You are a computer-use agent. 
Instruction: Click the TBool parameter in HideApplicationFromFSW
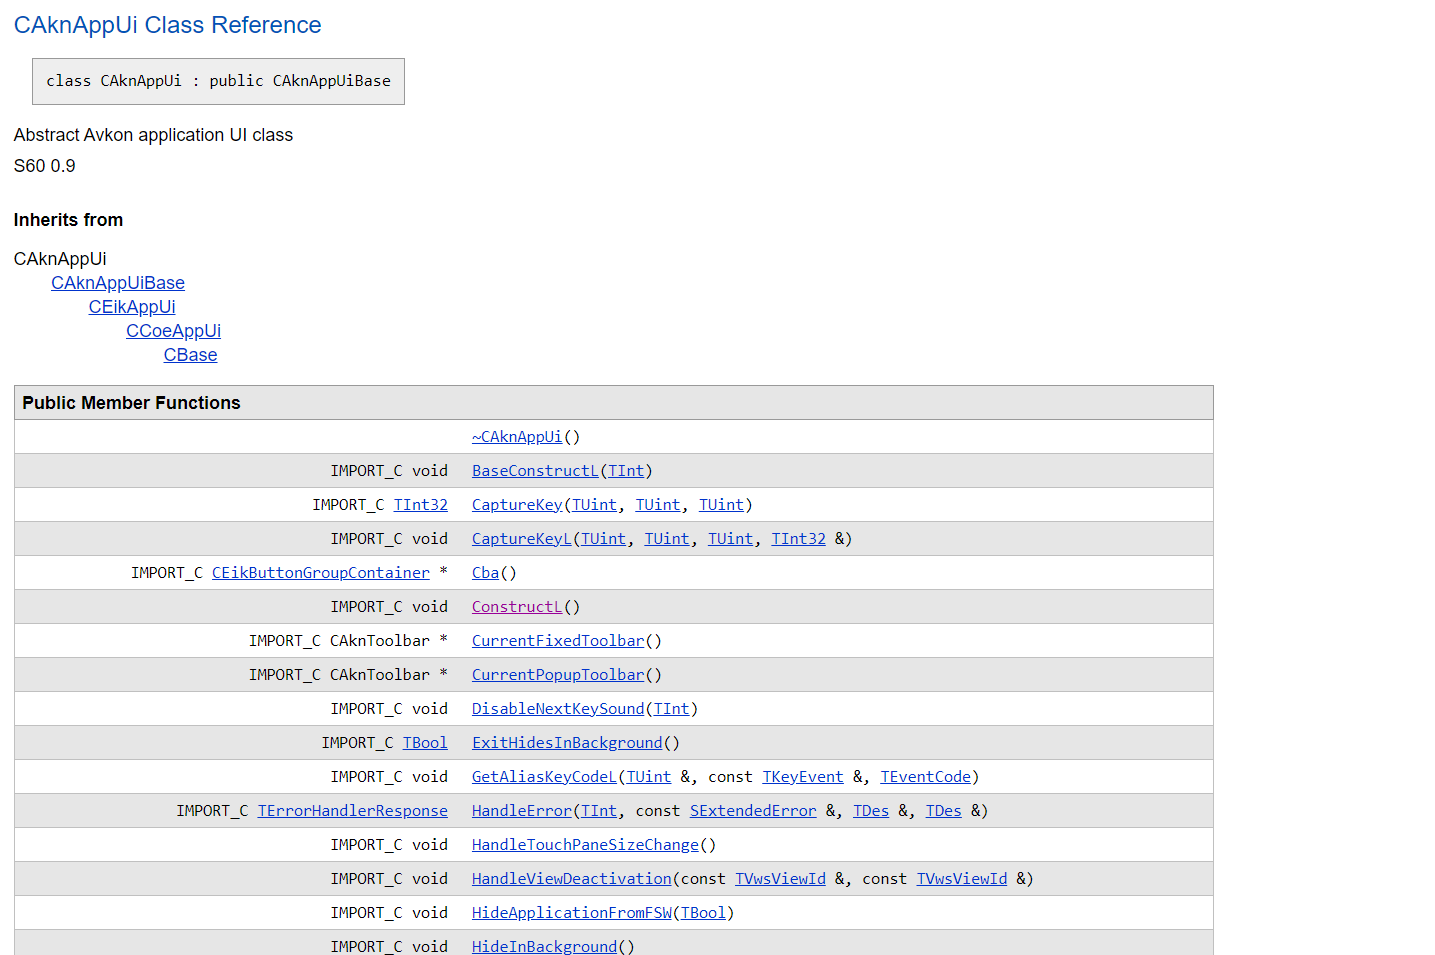point(703,913)
